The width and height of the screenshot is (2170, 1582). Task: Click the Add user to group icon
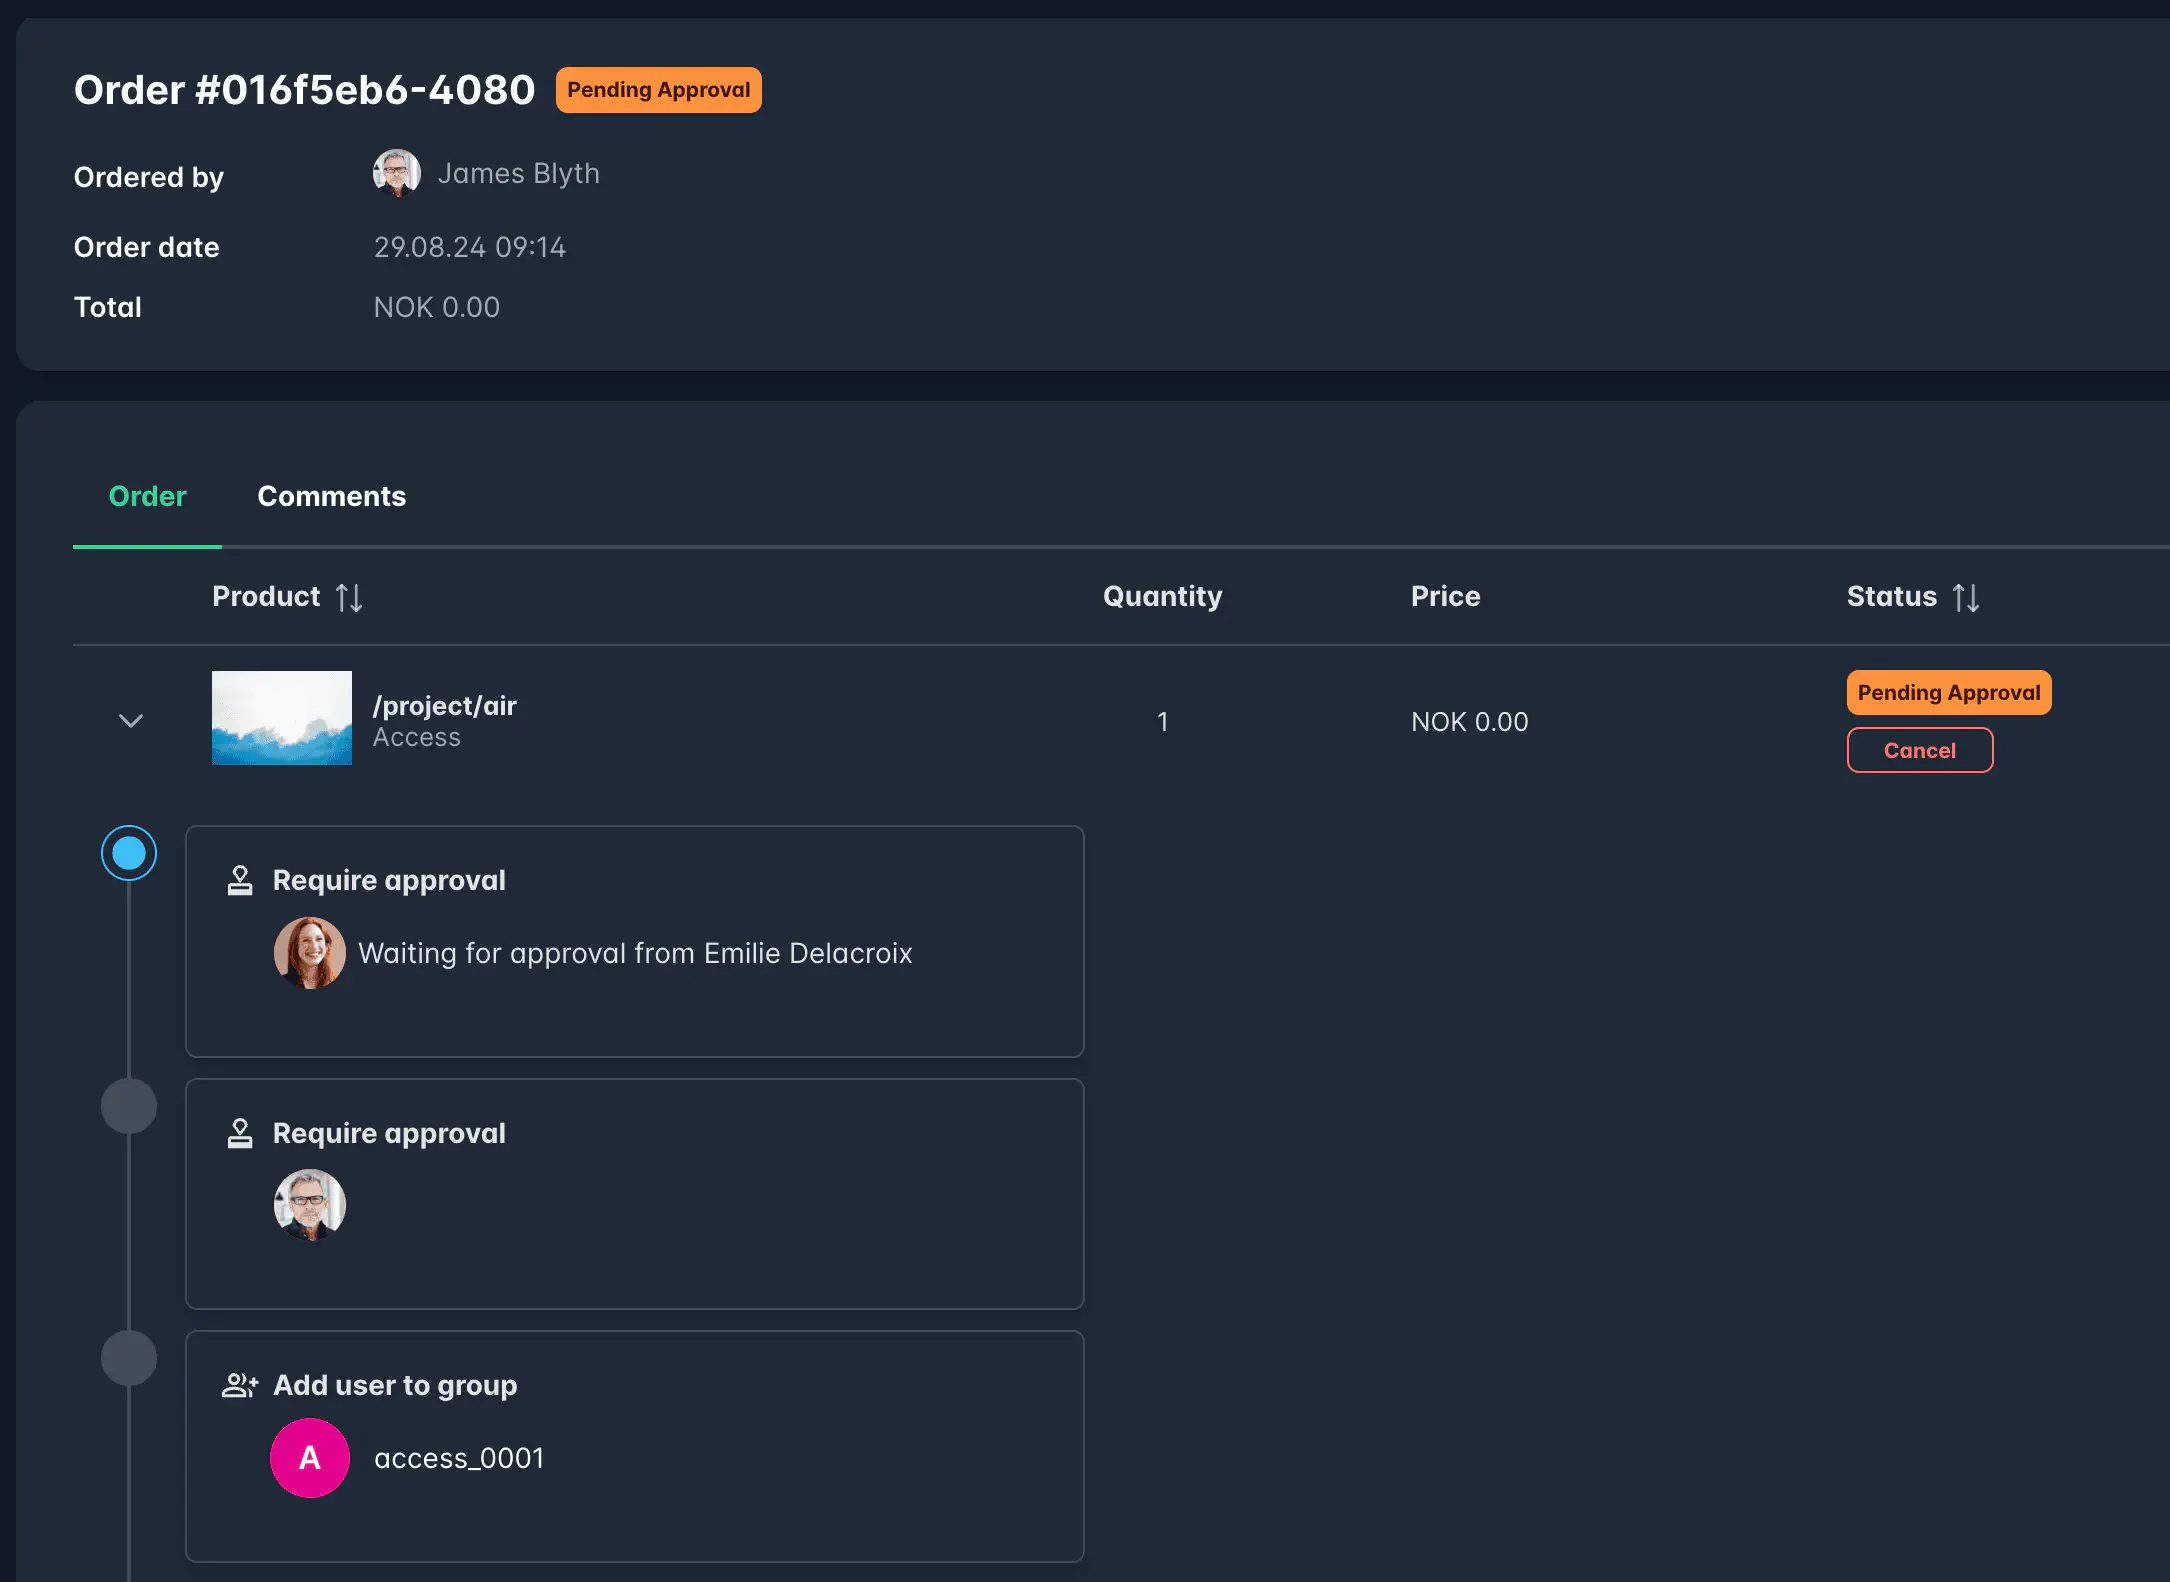(240, 1385)
